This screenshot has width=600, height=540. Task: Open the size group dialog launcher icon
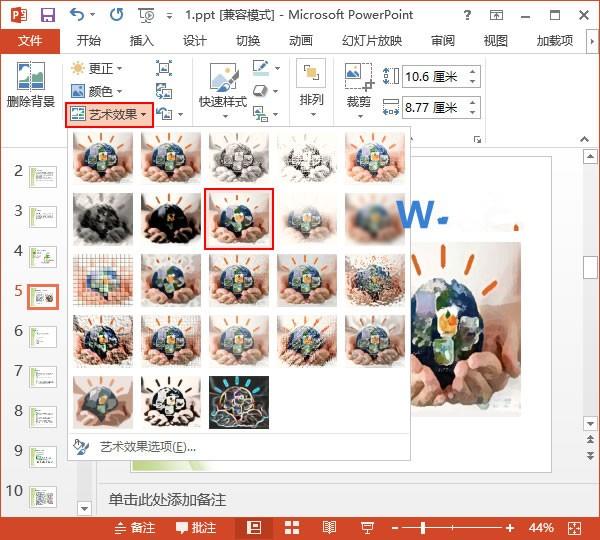pyautogui.click(x=477, y=140)
